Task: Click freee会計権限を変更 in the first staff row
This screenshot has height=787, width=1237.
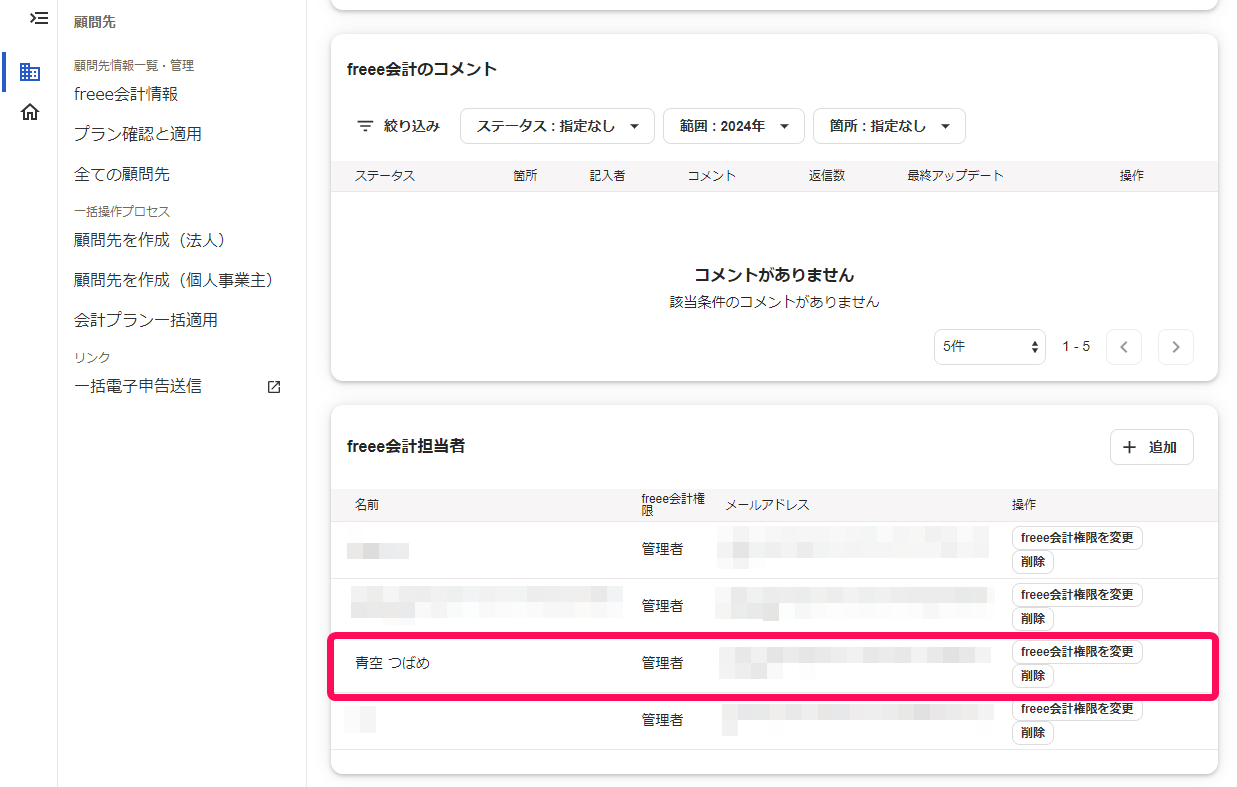Action: 1077,537
